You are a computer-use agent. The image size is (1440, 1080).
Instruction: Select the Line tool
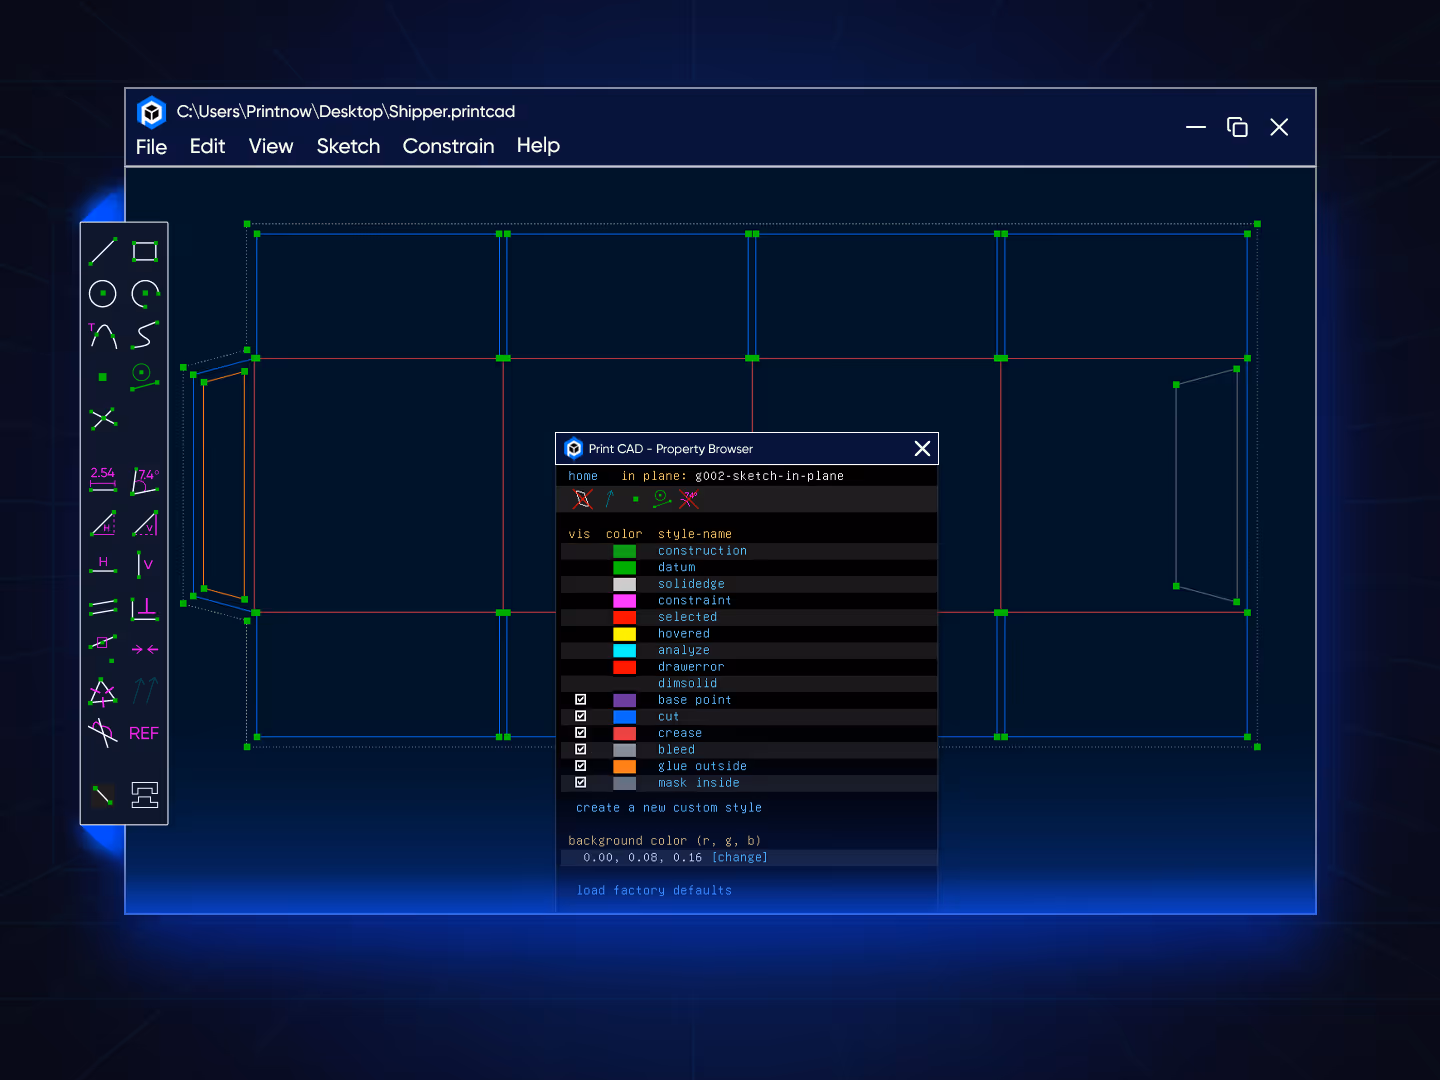(x=103, y=251)
